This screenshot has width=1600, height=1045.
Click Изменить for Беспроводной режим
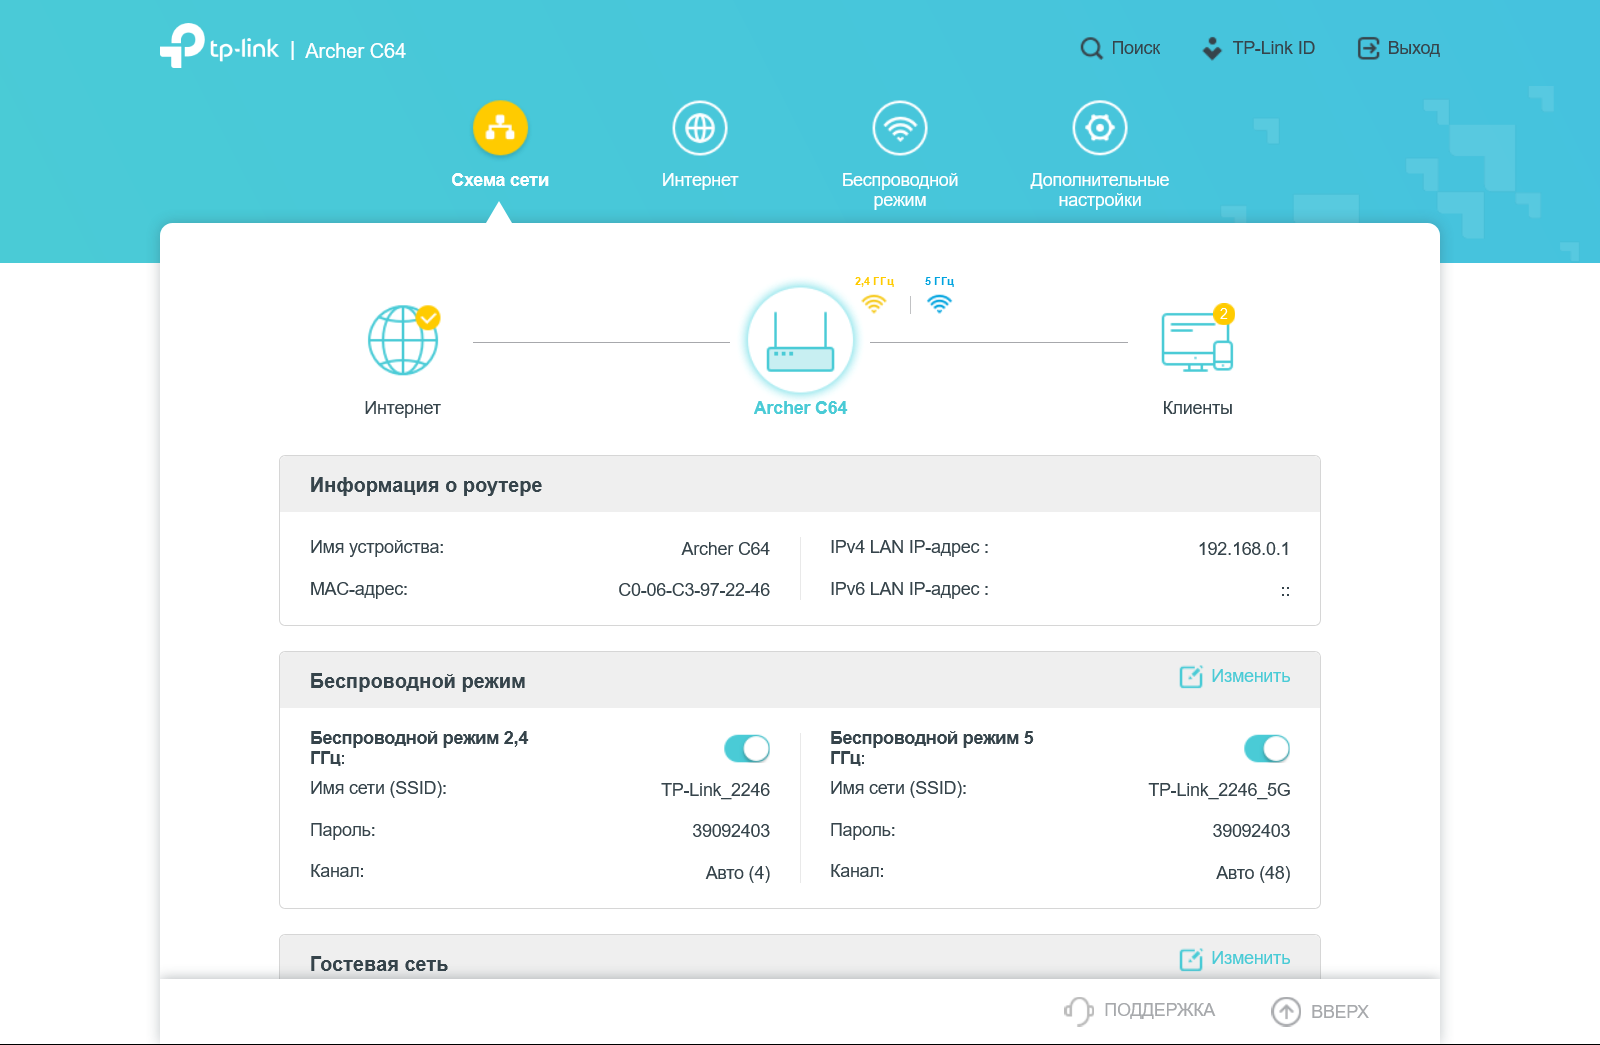(x=1251, y=676)
